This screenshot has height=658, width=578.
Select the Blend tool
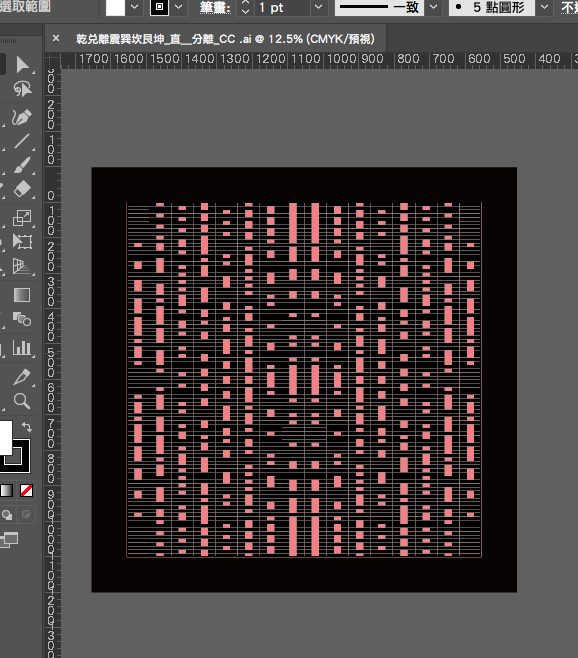22,320
